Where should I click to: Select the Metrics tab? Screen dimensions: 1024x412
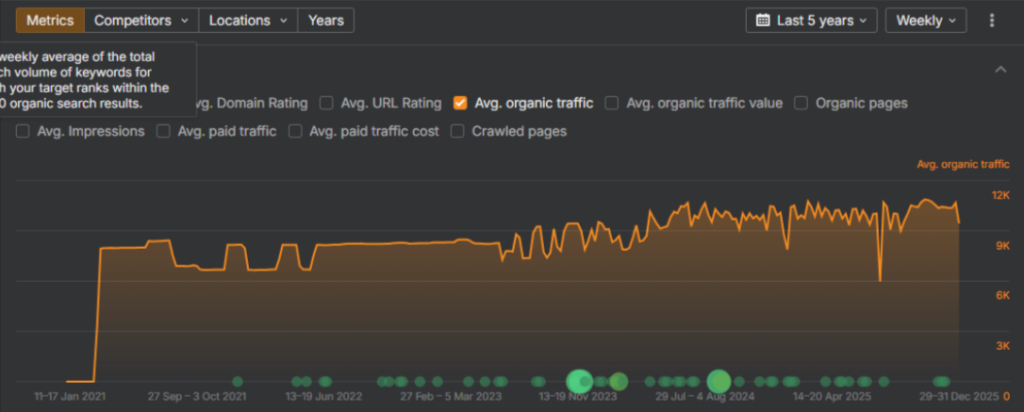coord(49,20)
